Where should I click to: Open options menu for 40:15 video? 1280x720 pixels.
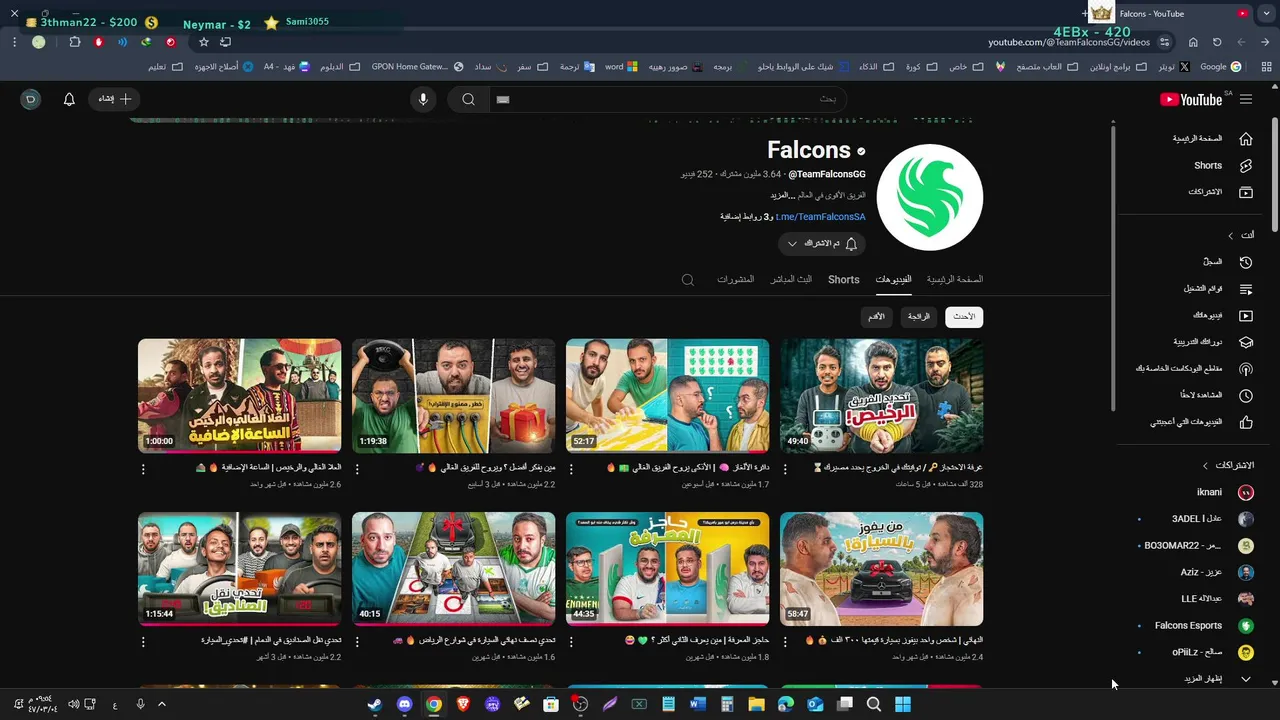(x=357, y=641)
